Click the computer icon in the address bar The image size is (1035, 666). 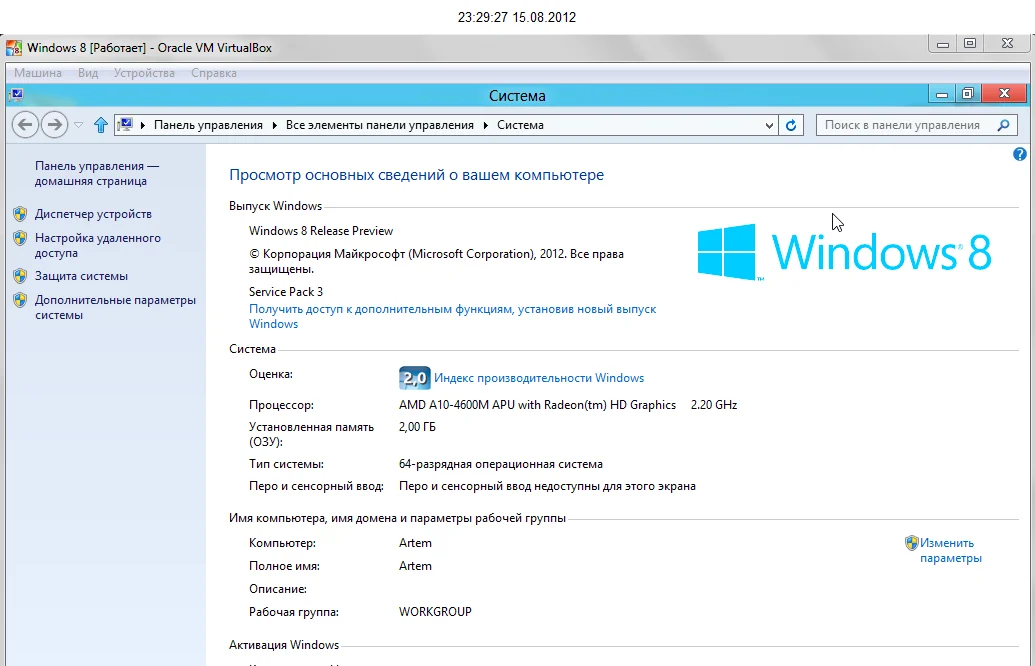(125, 125)
